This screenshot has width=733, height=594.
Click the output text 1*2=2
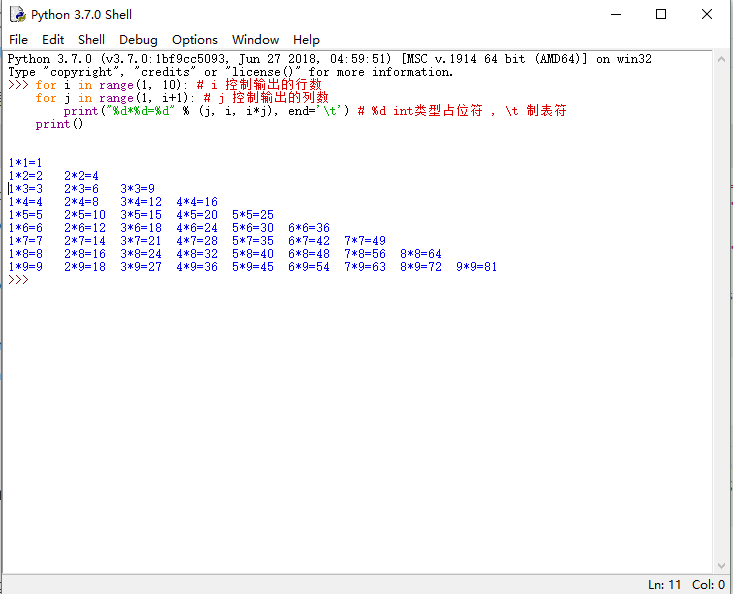pos(25,176)
